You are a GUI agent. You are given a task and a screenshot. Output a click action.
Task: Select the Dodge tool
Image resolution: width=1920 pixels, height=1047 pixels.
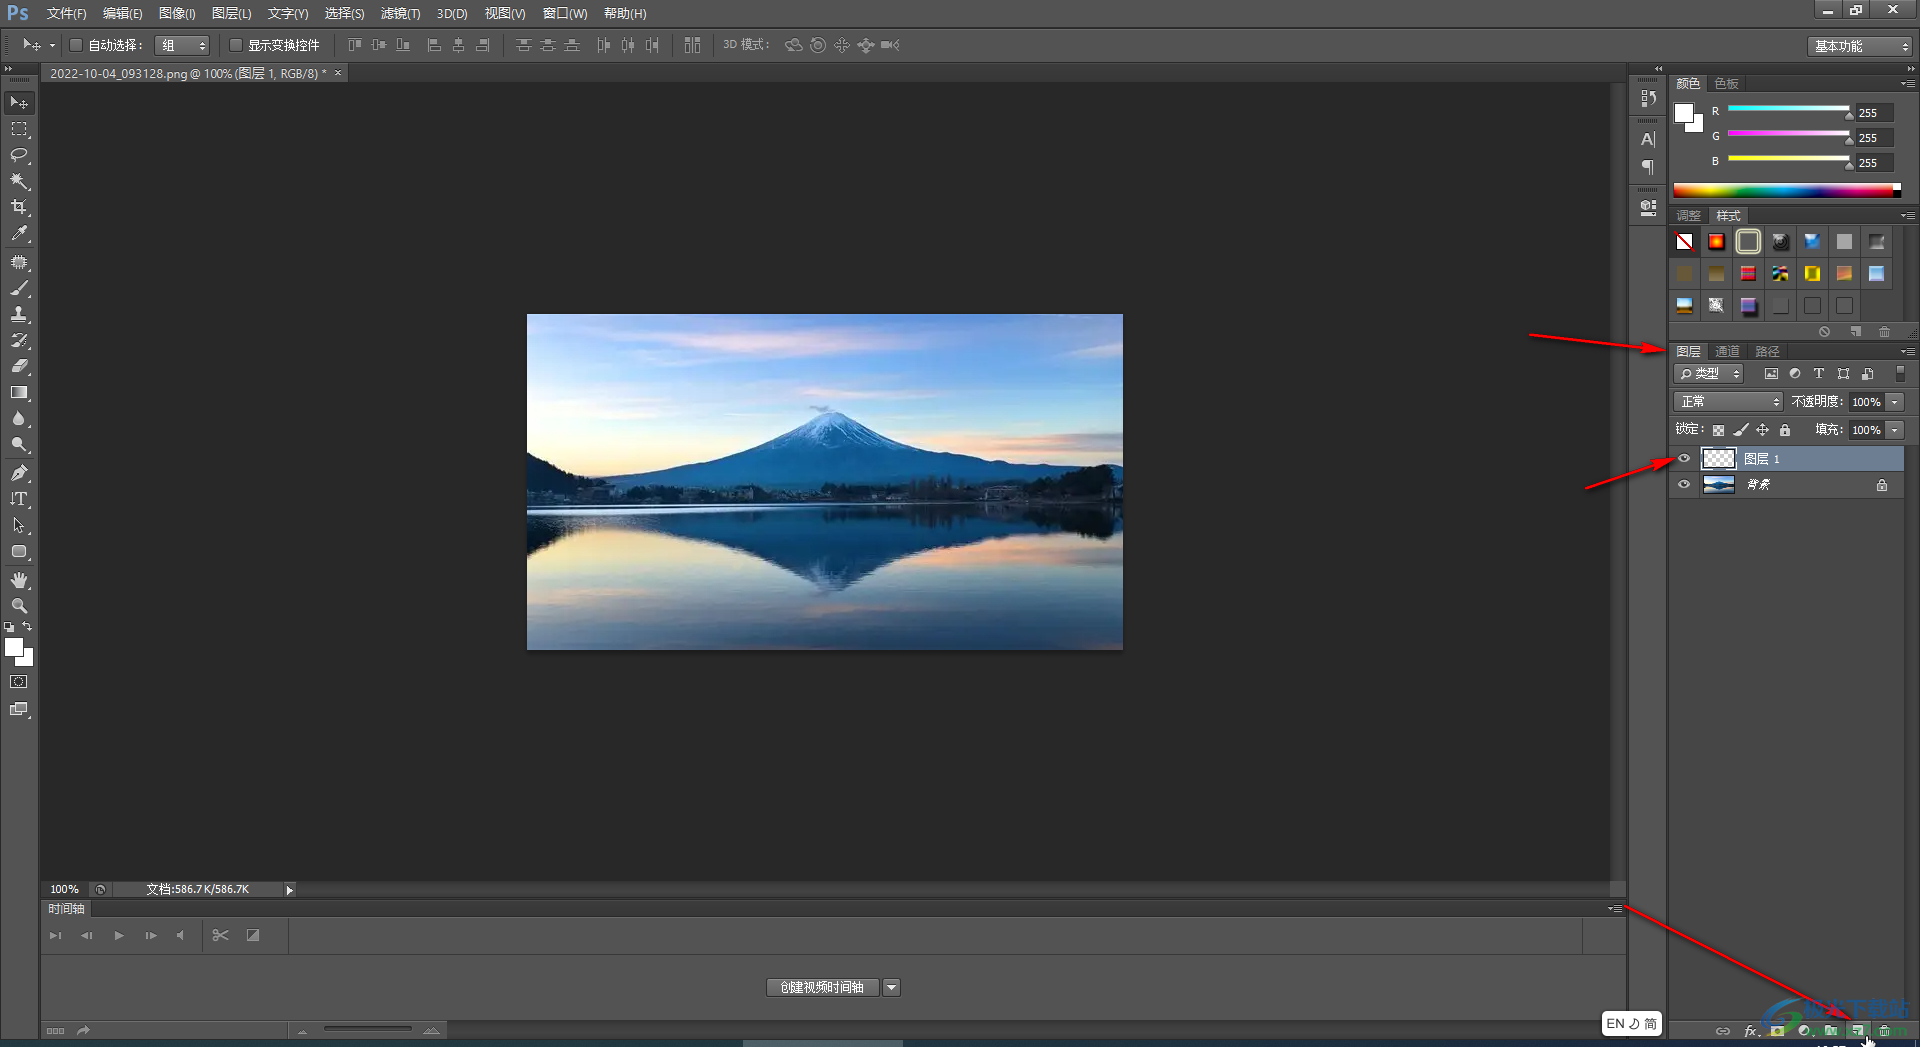pyautogui.click(x=19, y=445)
